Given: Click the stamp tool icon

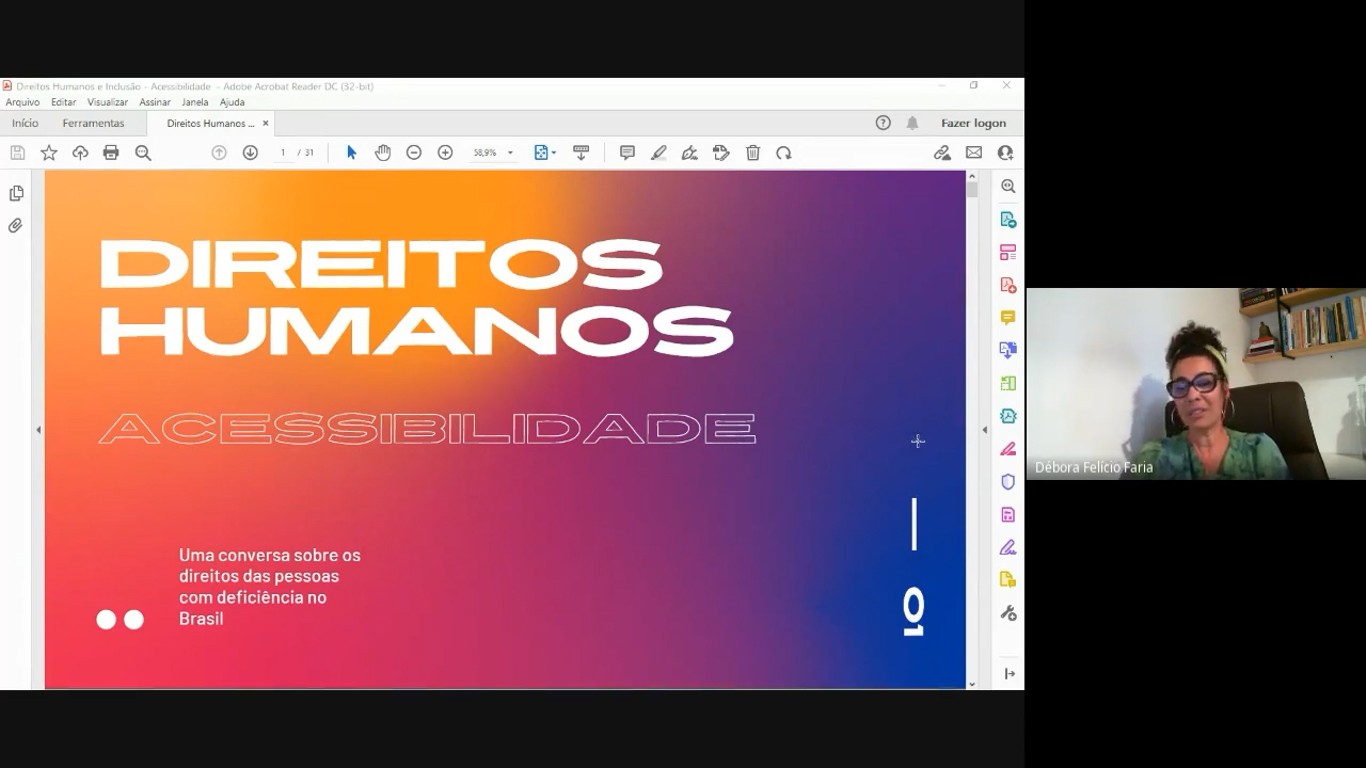Looking at the screenshot, I should tap(721, 153).
